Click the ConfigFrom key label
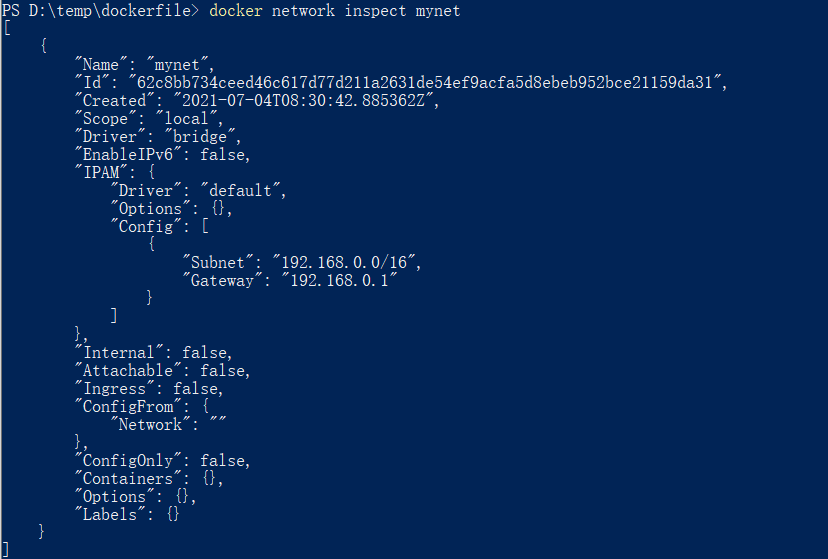 tap(128, 406)
